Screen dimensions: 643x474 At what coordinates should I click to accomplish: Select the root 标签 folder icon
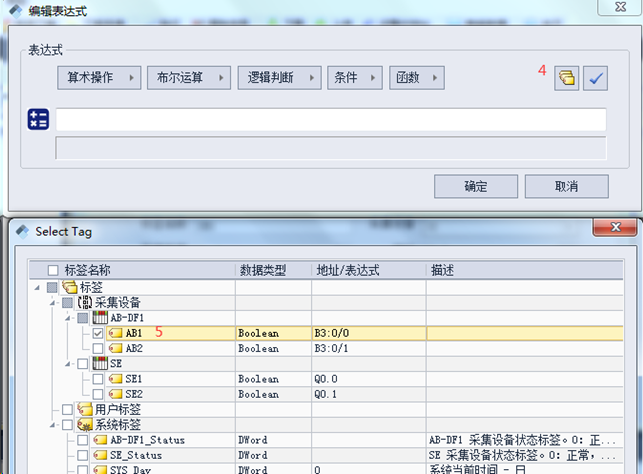coord(70,287)
